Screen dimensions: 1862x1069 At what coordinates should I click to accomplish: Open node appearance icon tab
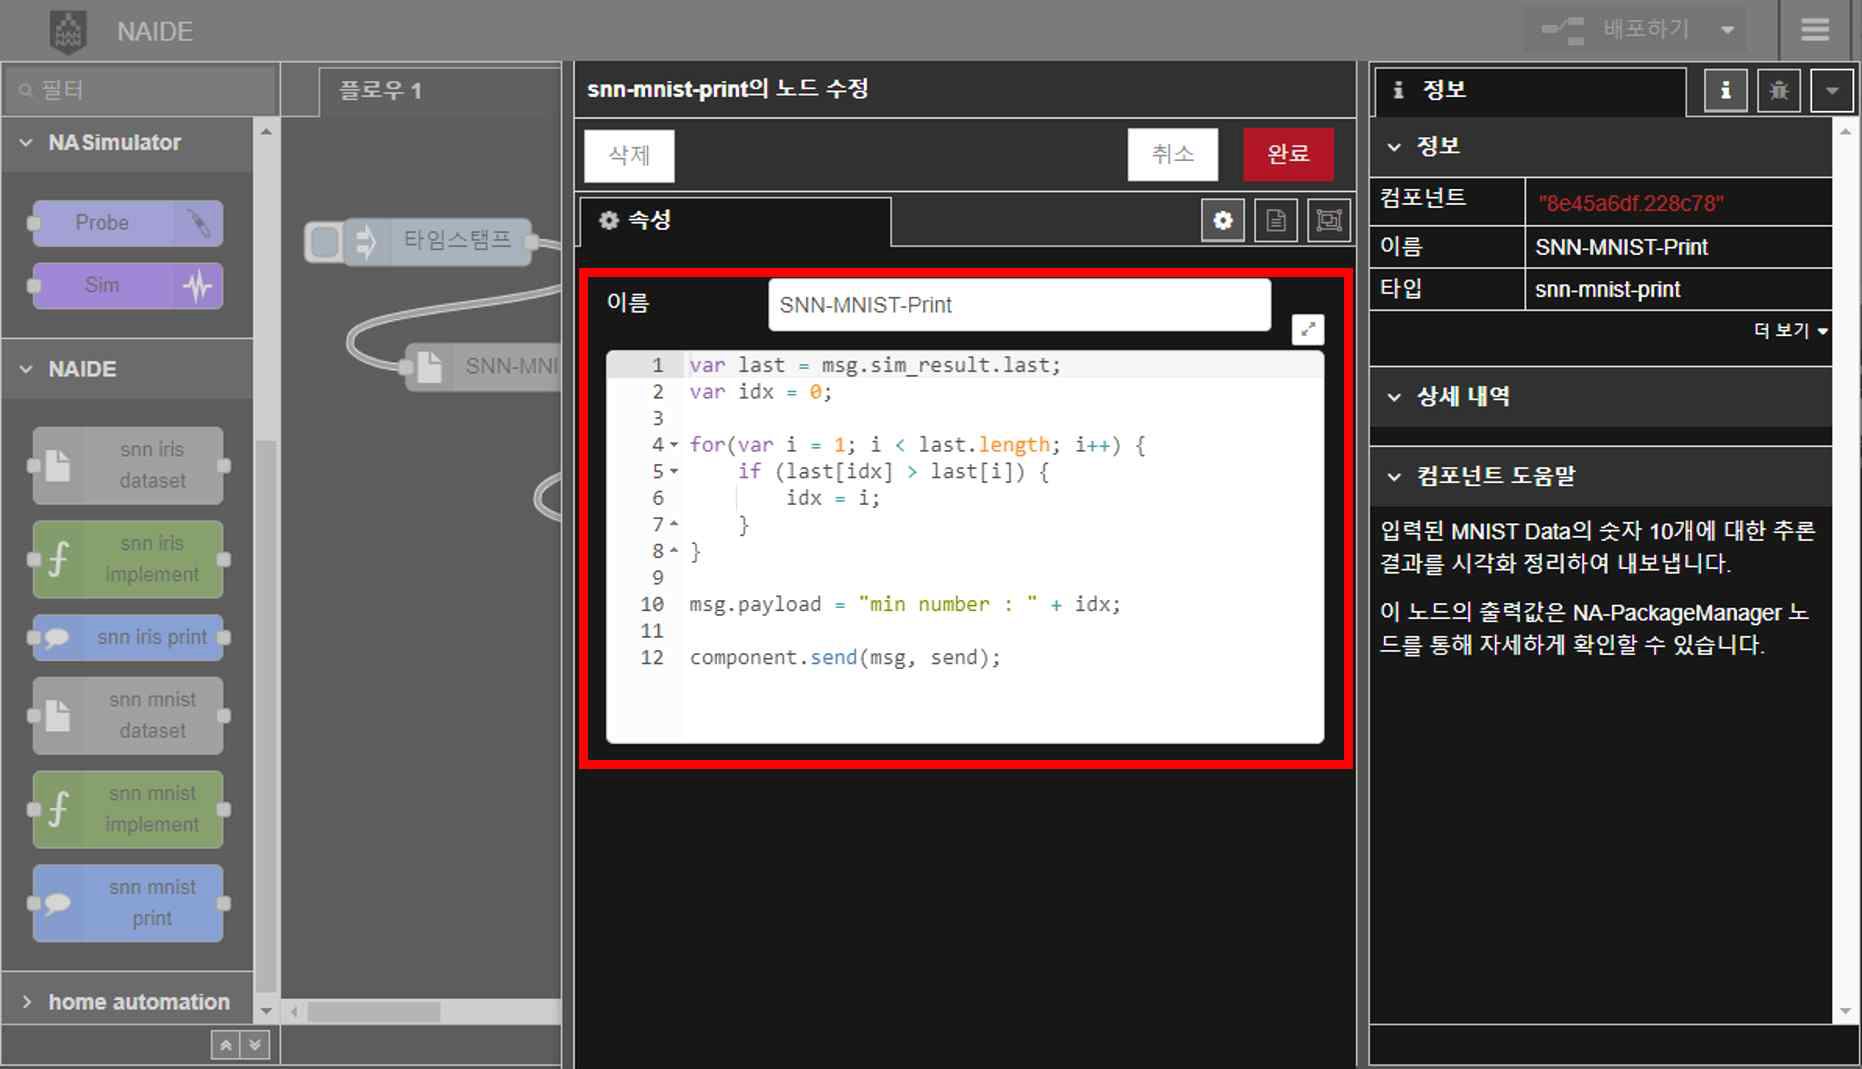[x=1329, y=221]
